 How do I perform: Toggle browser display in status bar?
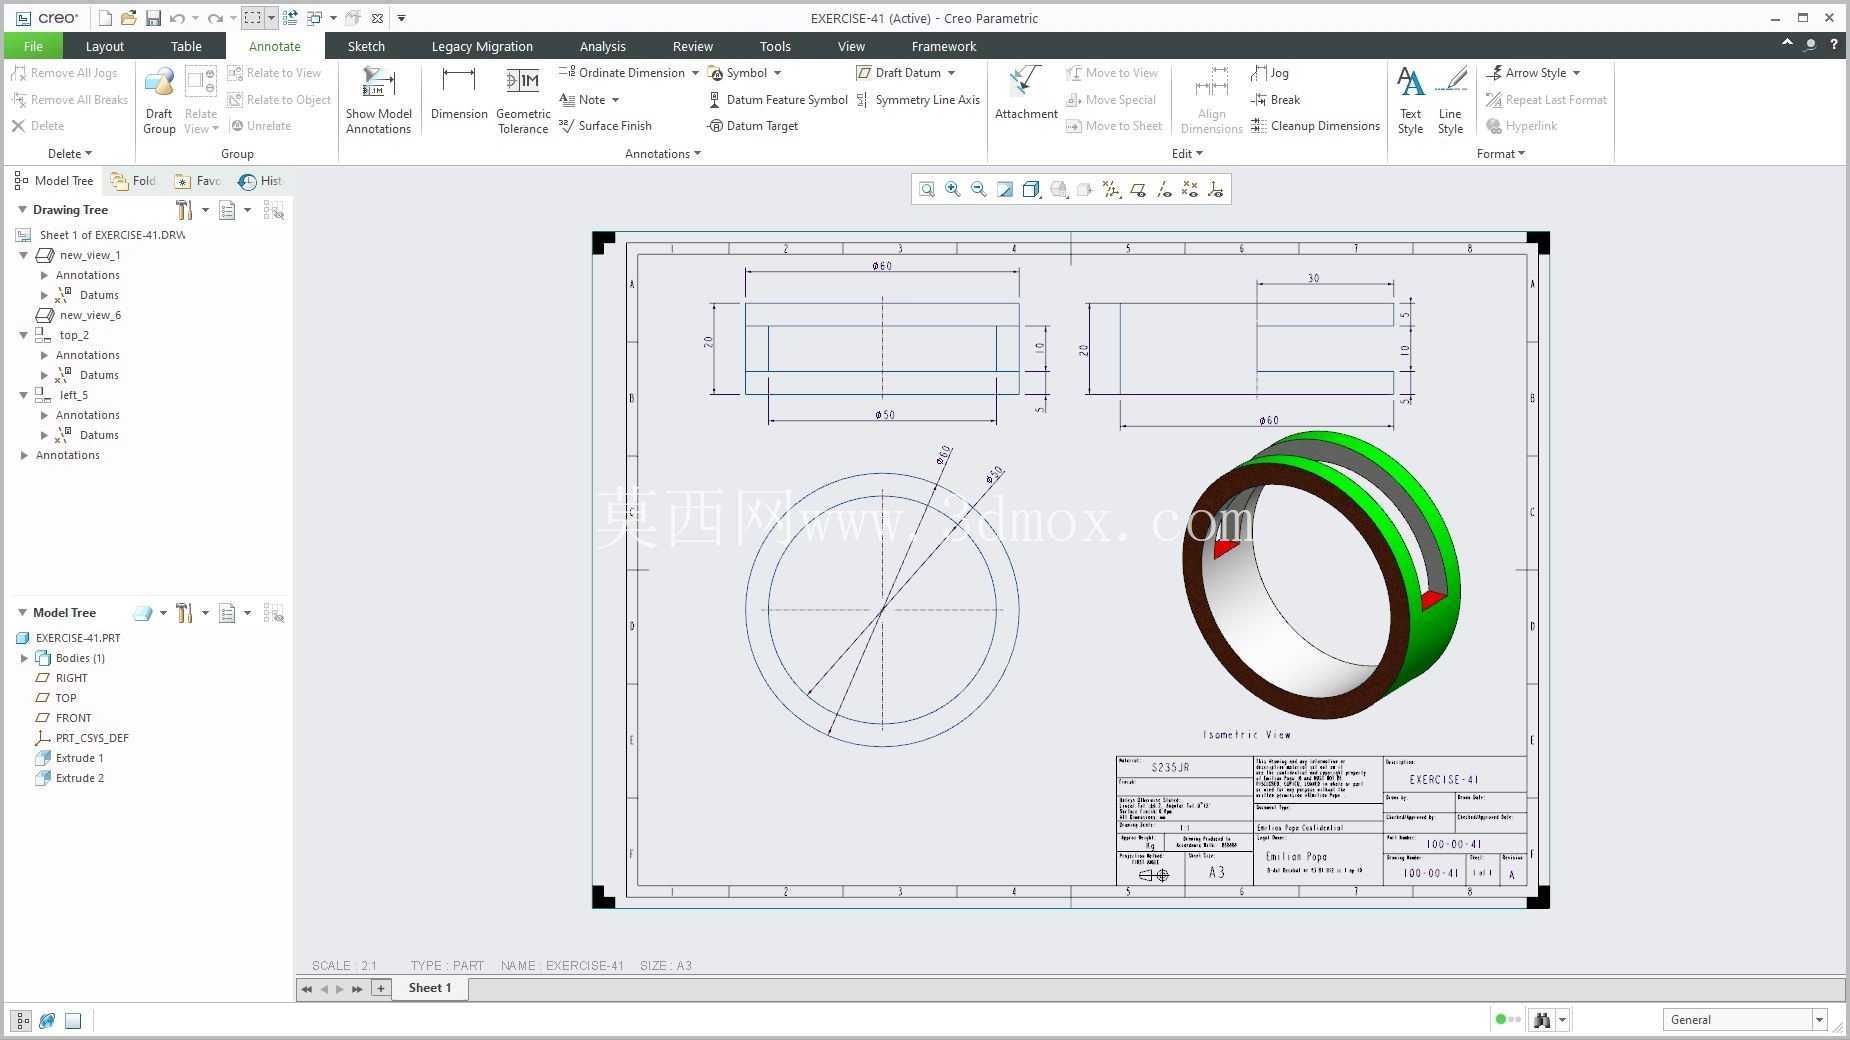(47, 1021)
